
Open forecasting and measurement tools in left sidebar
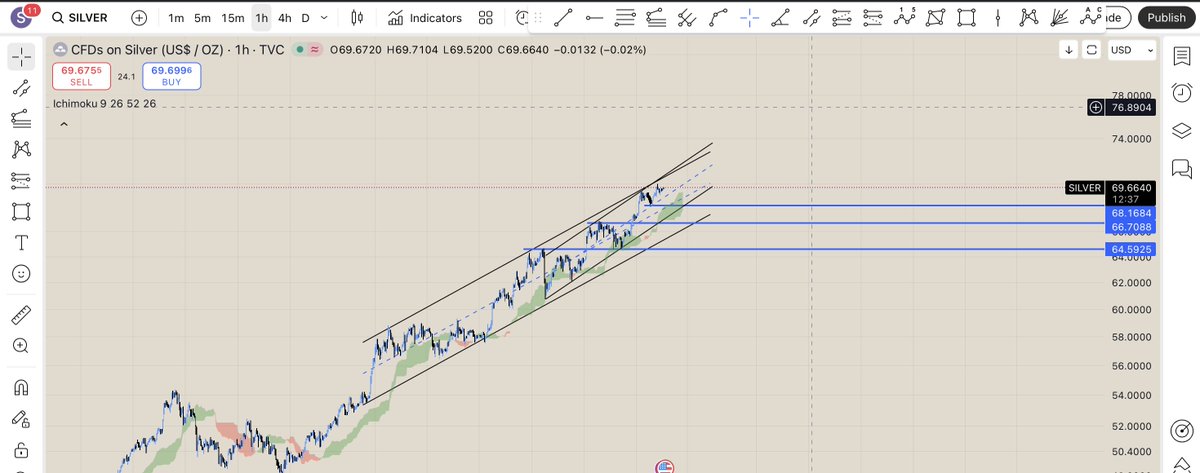[x=21, y=181]
